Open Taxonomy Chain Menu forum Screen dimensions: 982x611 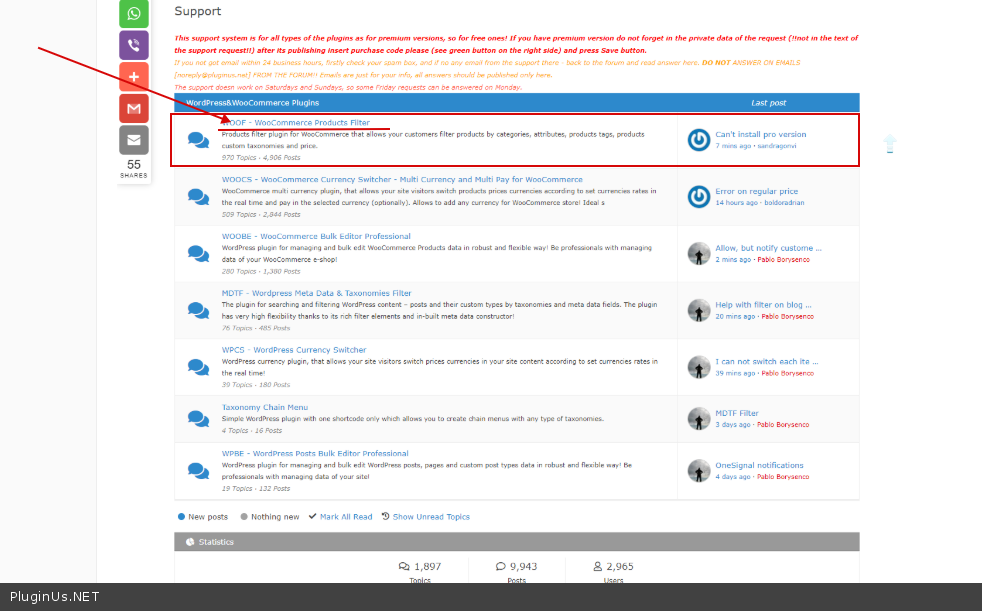tap(265, 408)
